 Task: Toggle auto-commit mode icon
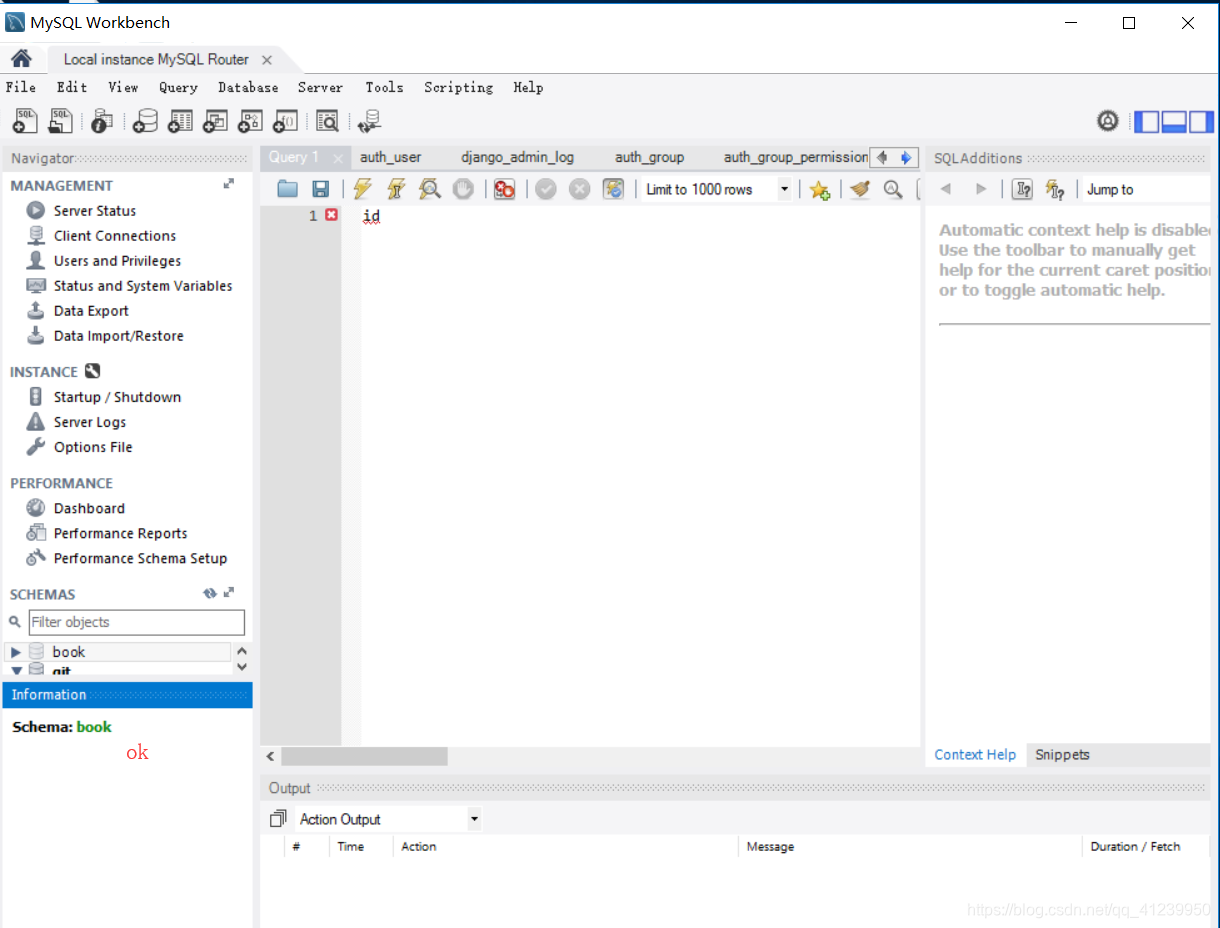613,189
